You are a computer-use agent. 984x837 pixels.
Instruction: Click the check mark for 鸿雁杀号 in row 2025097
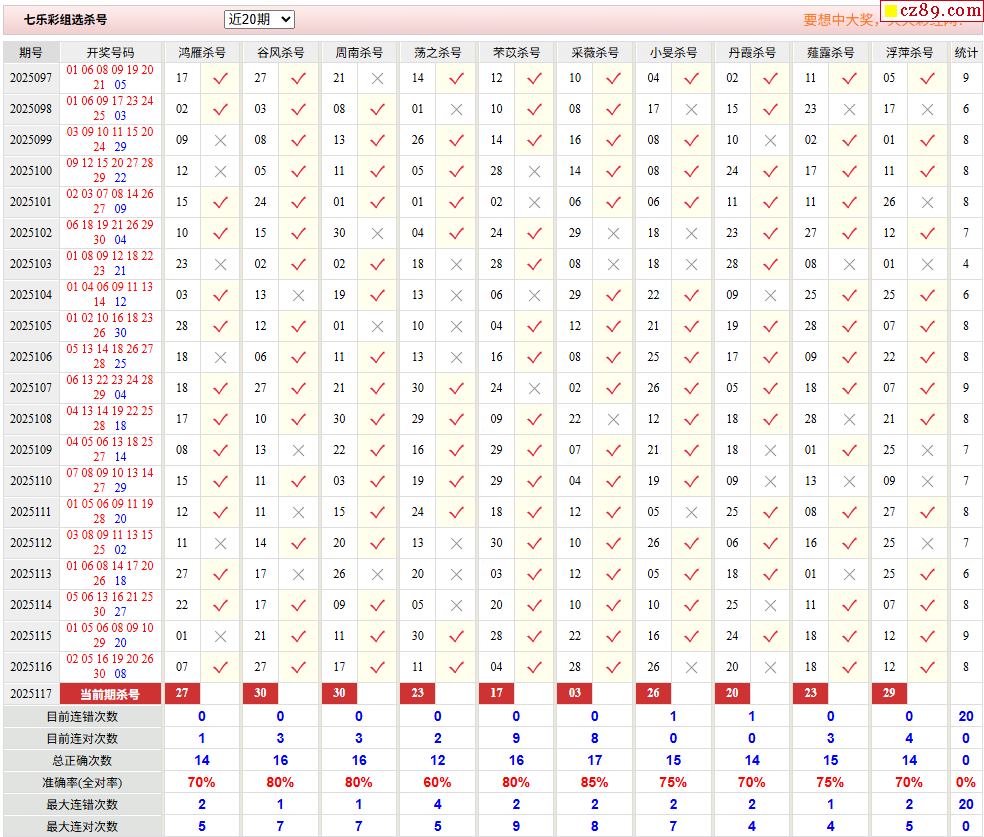[221, 78]
